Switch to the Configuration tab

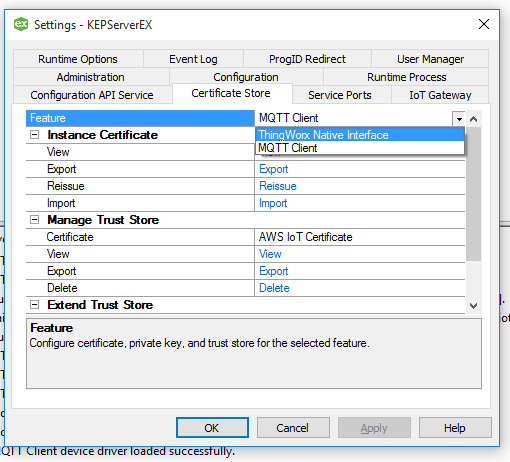246,77
